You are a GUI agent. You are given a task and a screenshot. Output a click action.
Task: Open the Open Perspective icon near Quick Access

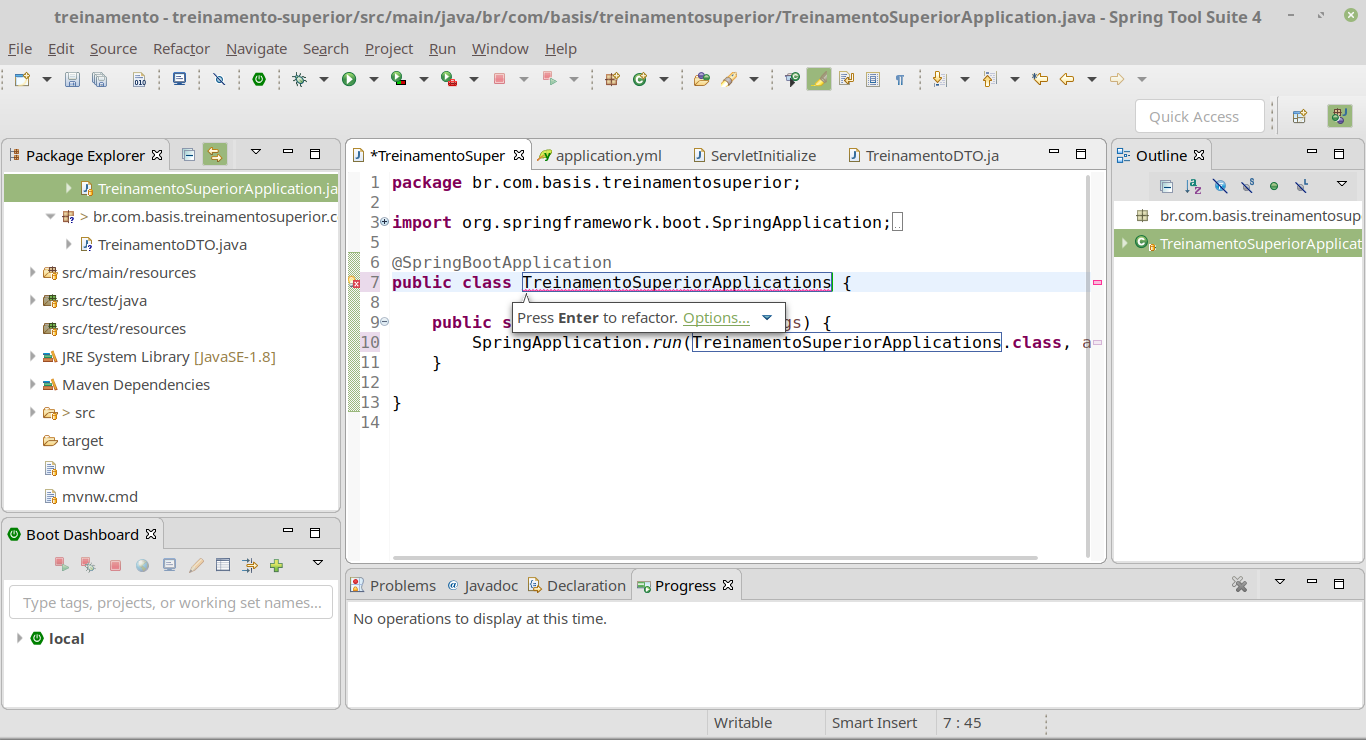[1299, 116]
